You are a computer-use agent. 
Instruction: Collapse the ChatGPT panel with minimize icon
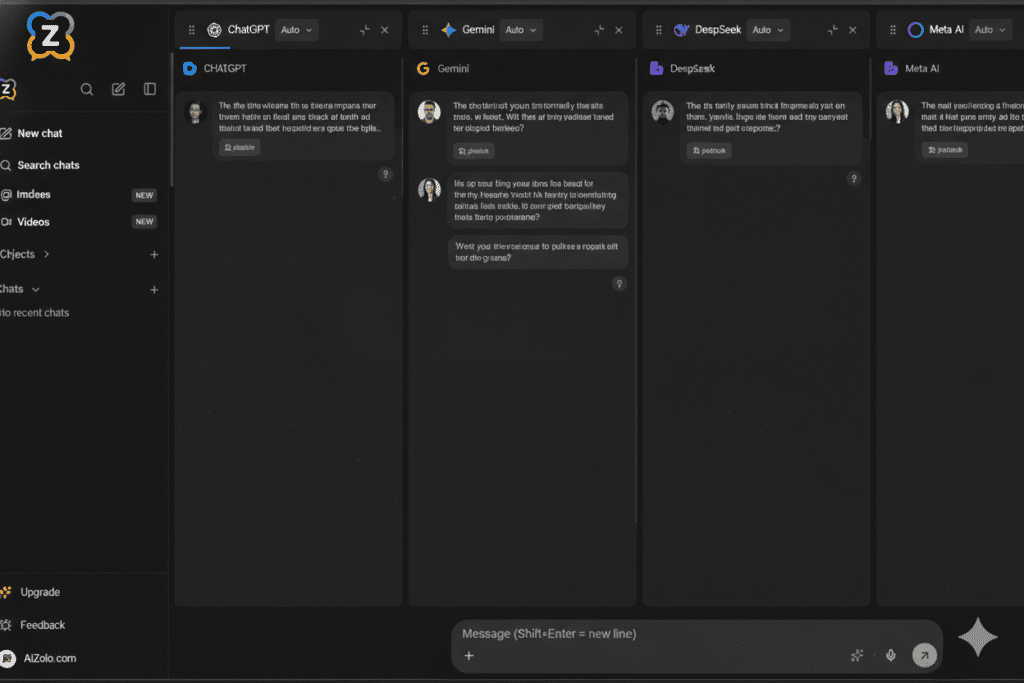click(364, 30)
